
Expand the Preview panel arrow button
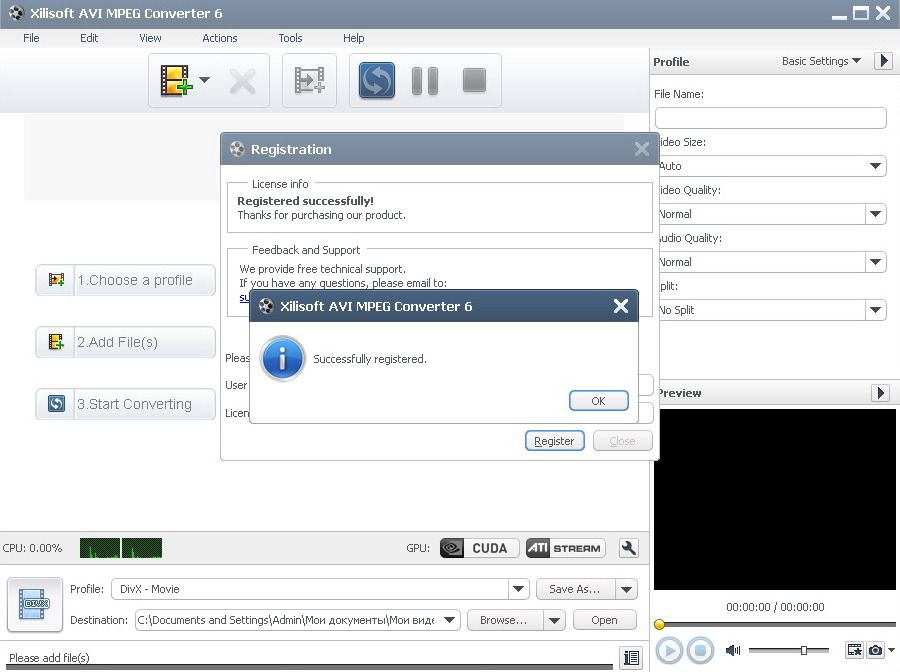pyautogui.click(x=880, y=393)
